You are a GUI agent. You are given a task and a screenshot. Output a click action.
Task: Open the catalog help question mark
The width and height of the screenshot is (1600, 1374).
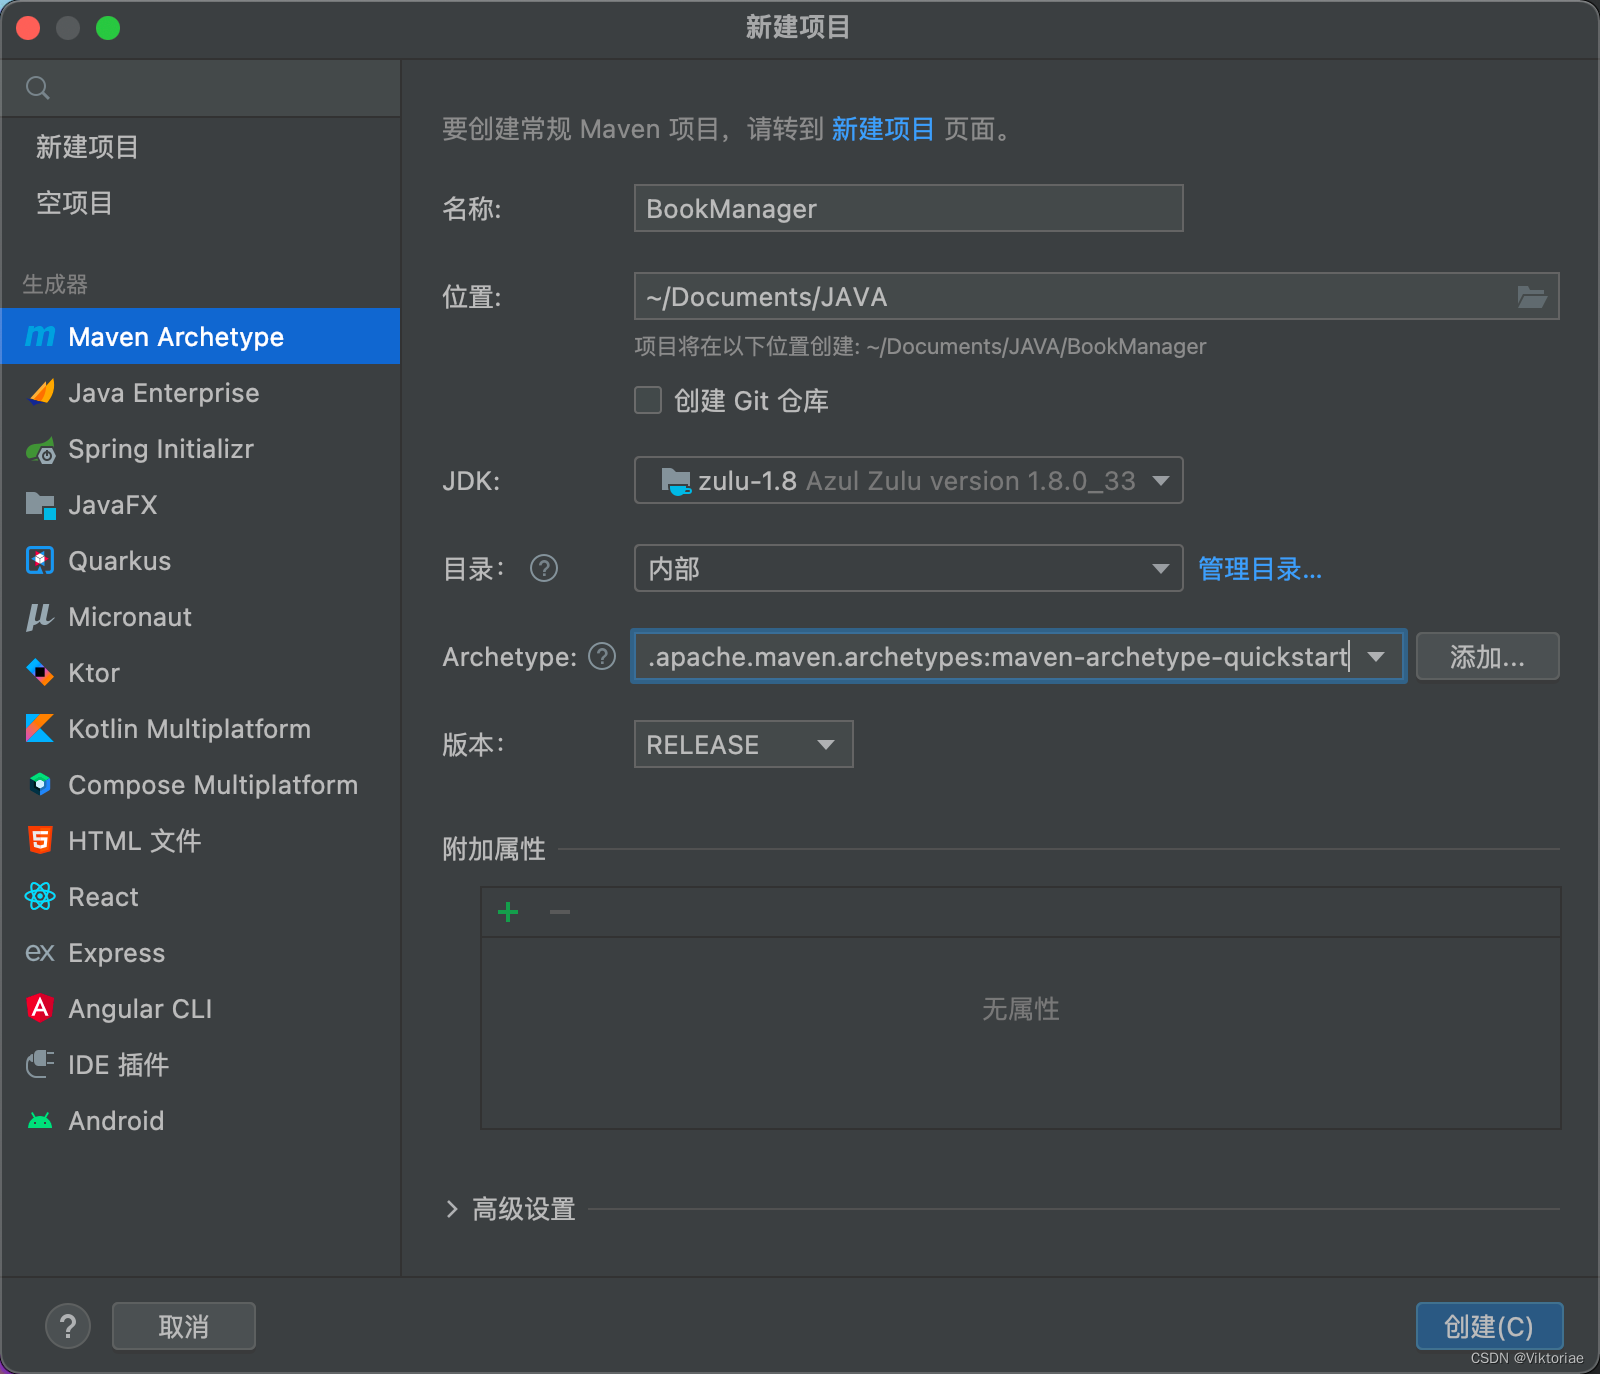[x=544, y=568]
